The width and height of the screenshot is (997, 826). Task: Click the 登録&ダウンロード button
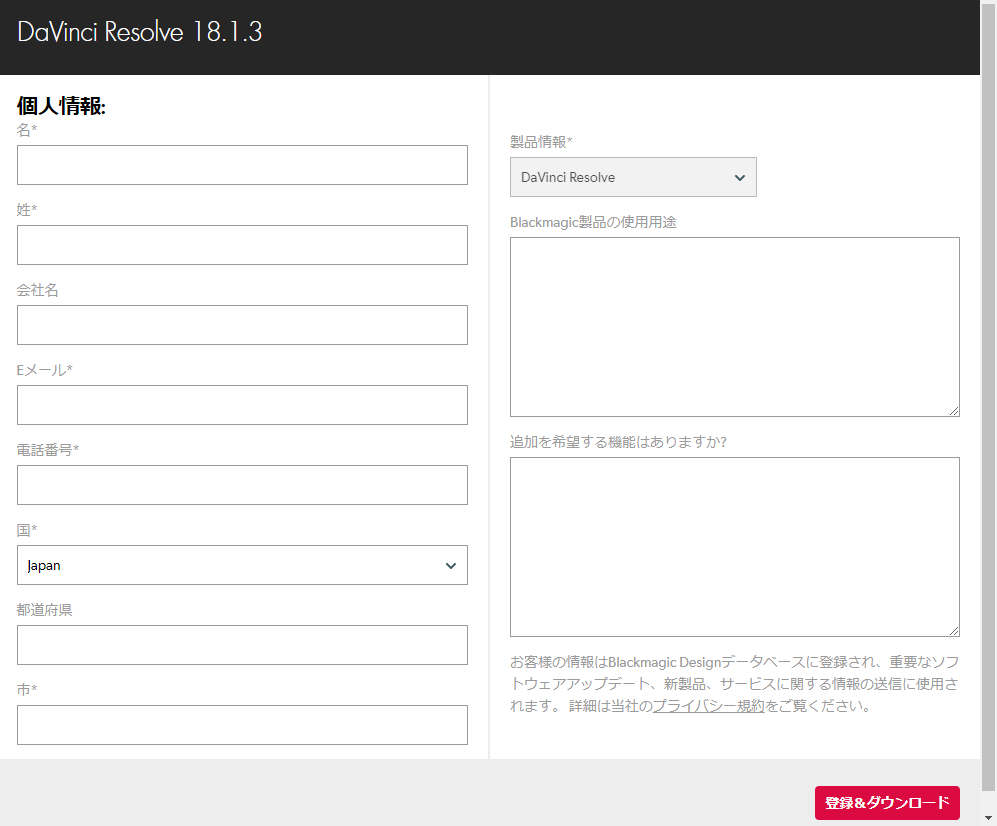[888, 803]
